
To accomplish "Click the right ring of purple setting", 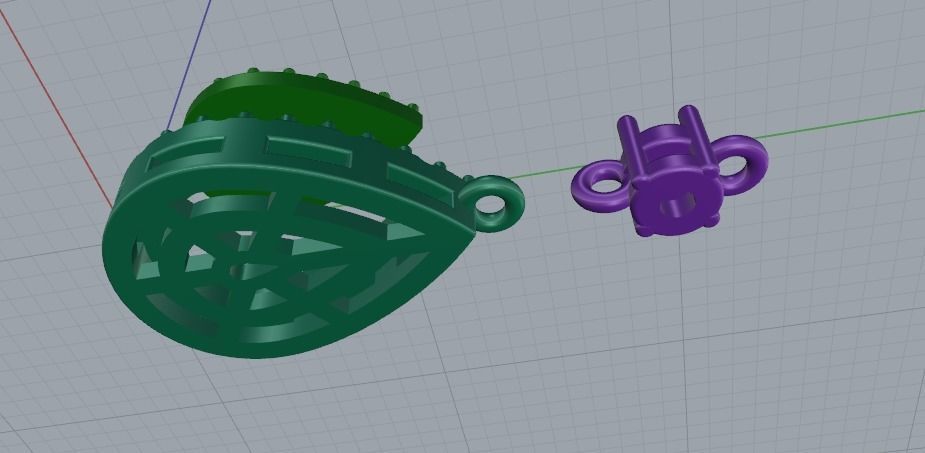I will pos(741,163).
